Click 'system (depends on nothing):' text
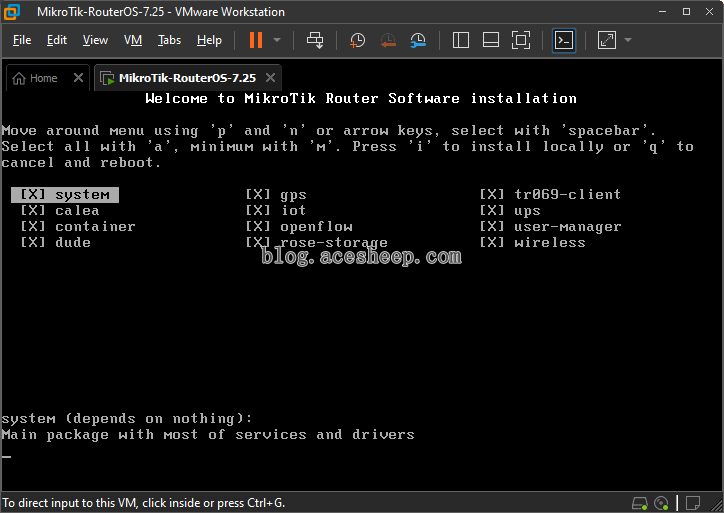 (x=127, y=418)
